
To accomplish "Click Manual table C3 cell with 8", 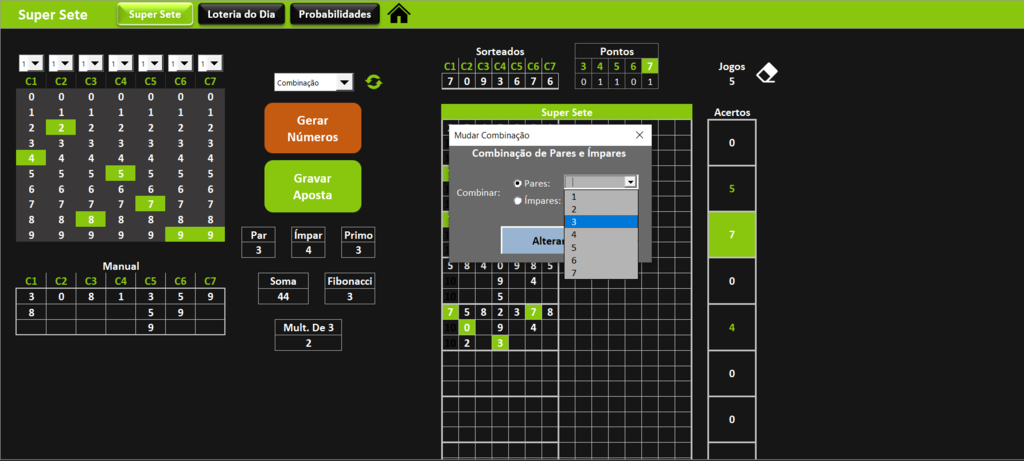I will 91,296.
